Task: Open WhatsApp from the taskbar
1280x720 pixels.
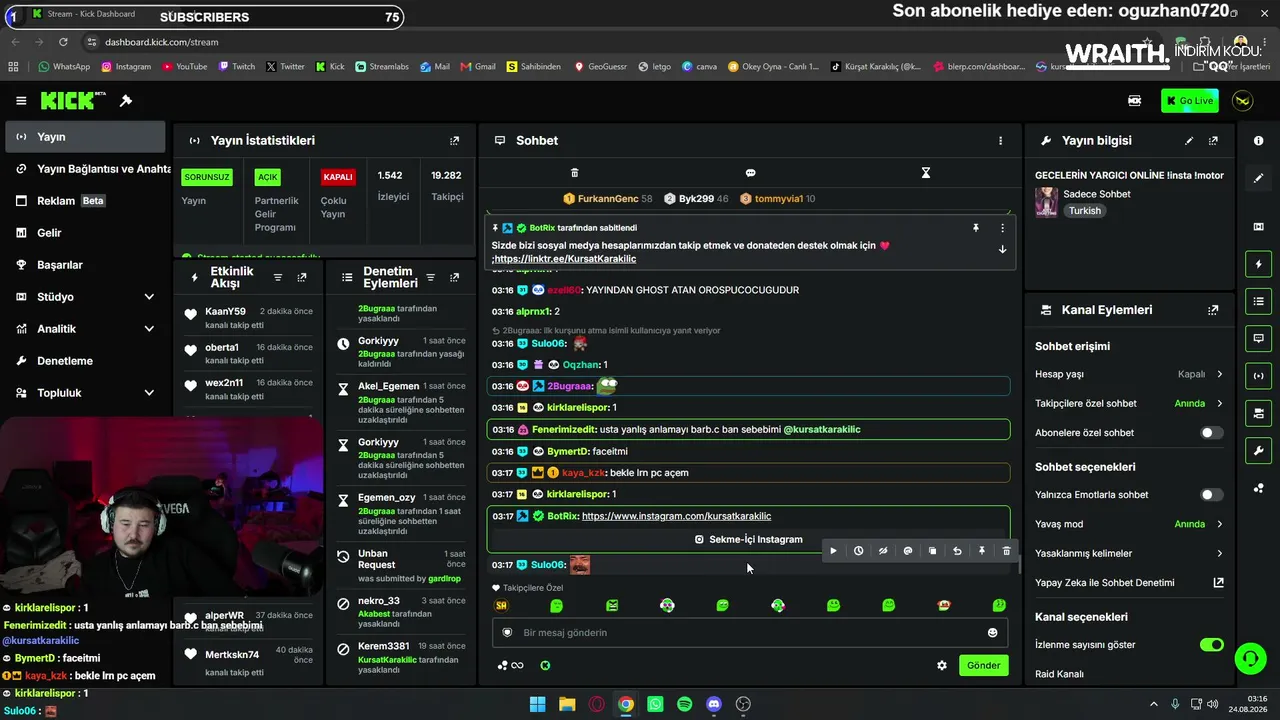Action: (655, 704)
